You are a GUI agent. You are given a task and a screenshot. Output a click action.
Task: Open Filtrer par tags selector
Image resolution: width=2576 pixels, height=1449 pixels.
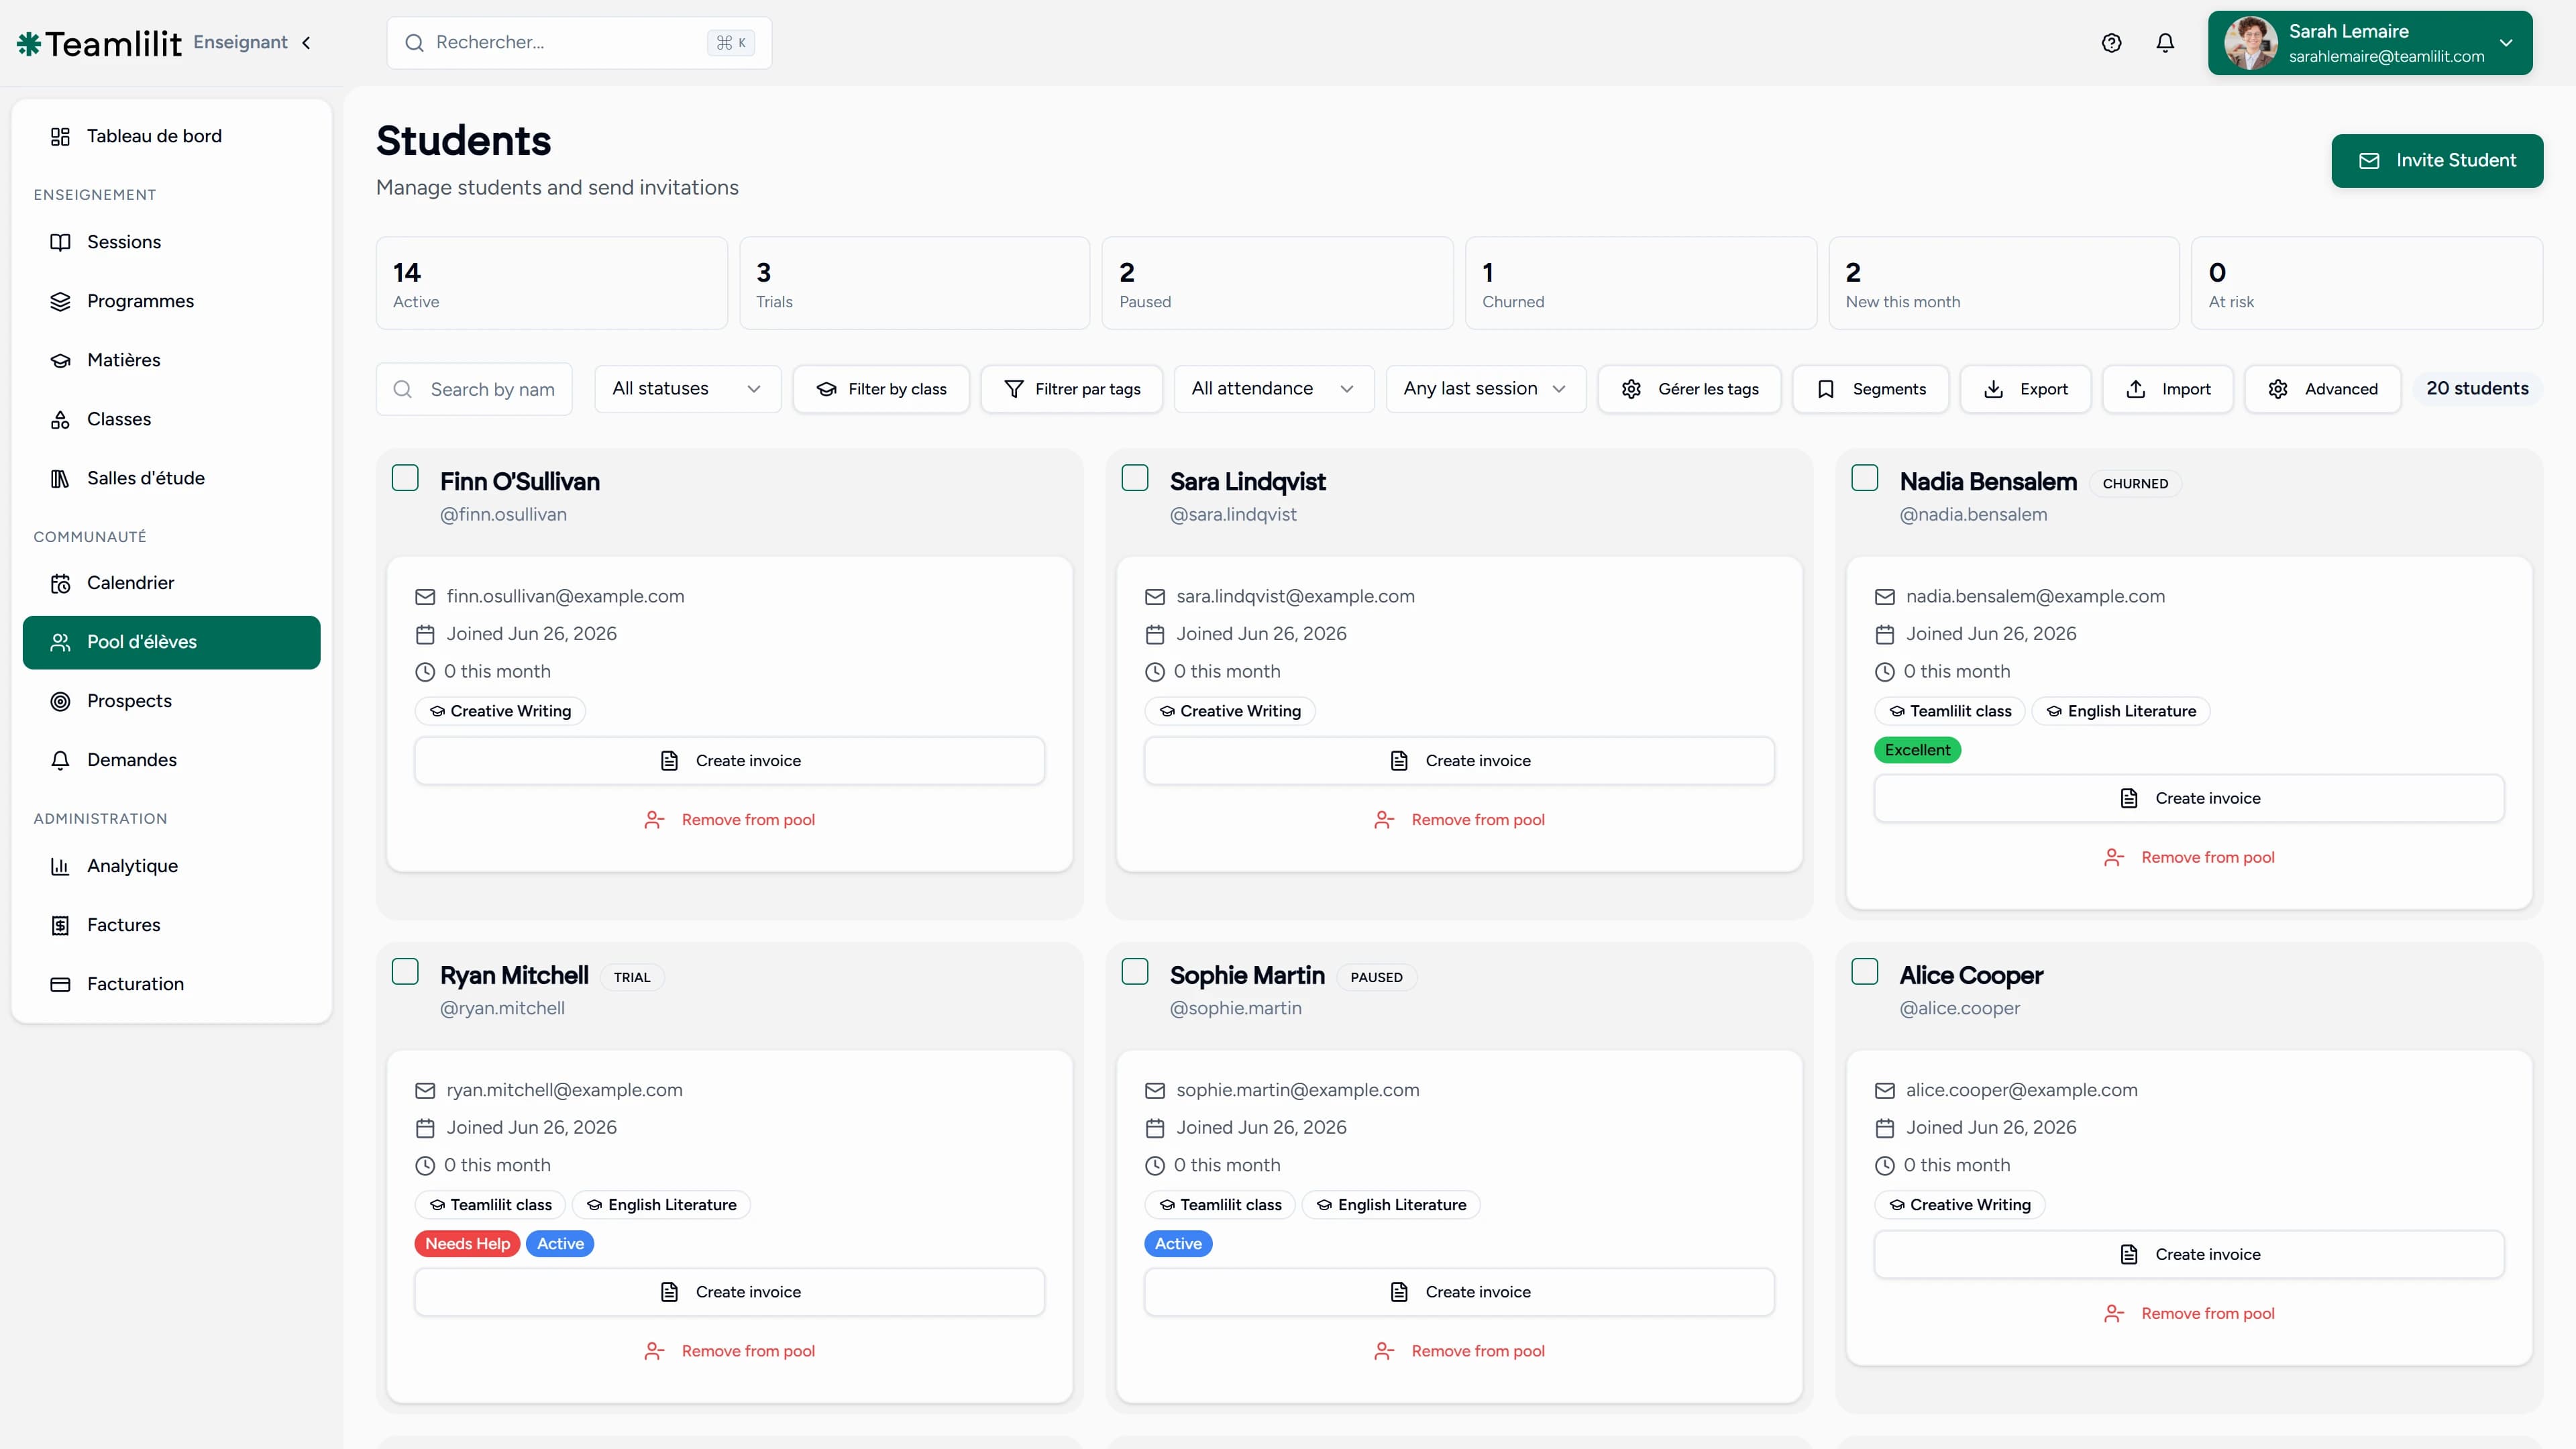click(1071, 389)
